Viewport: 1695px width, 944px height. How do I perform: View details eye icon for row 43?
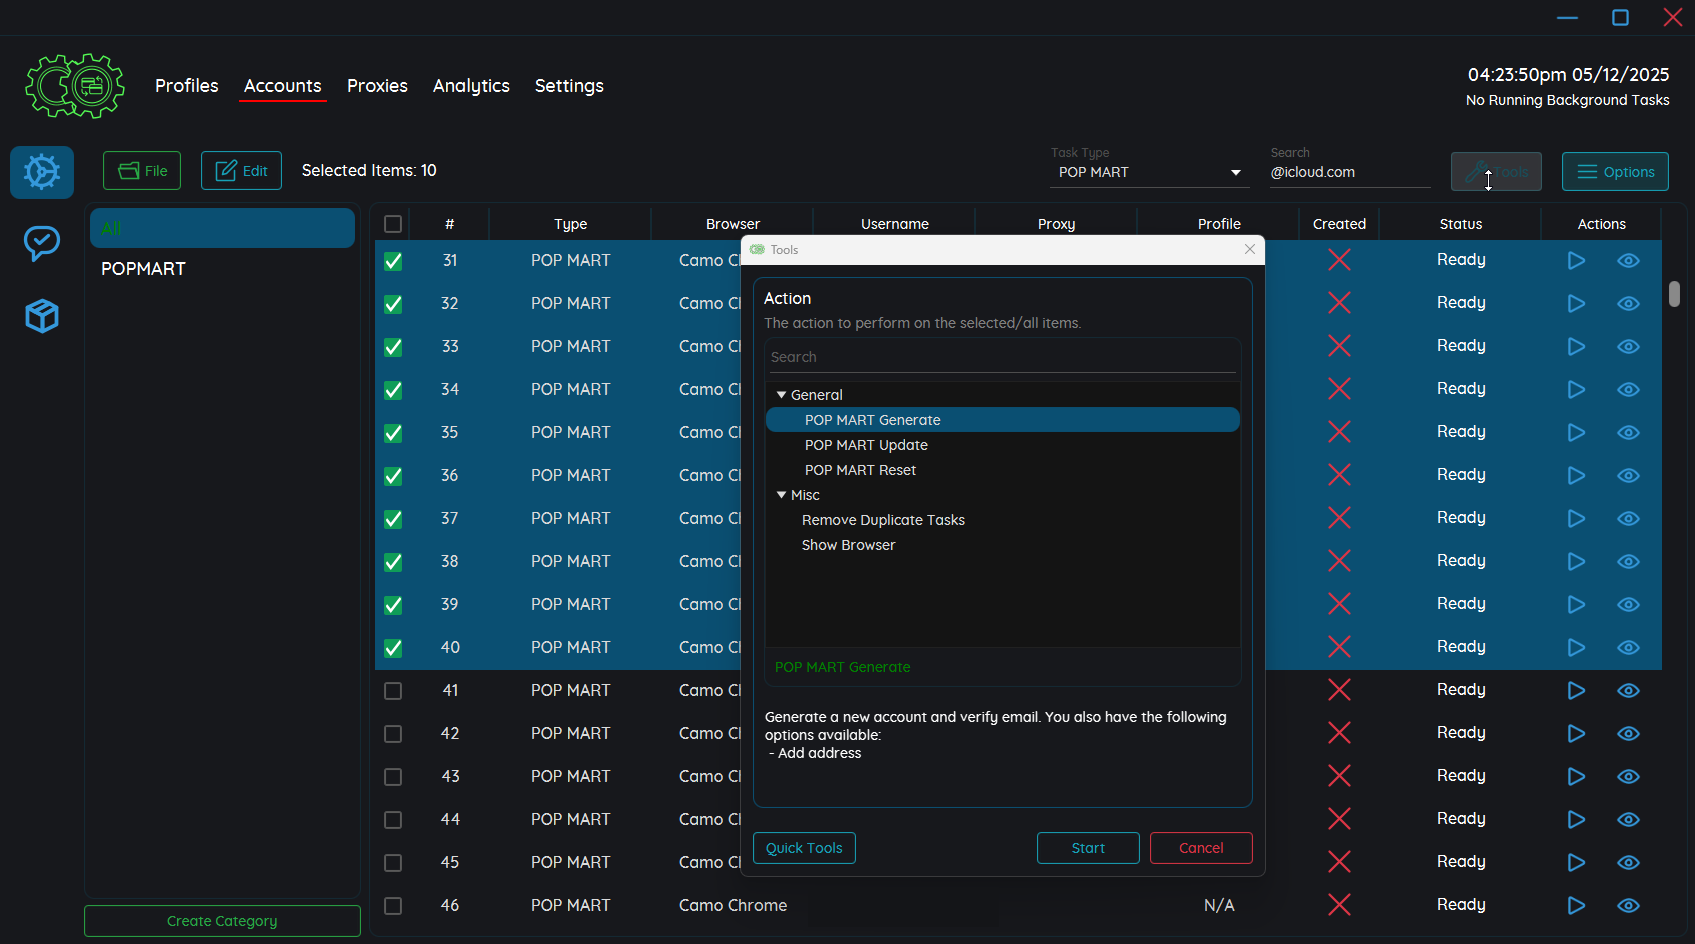pos(1628,776)
